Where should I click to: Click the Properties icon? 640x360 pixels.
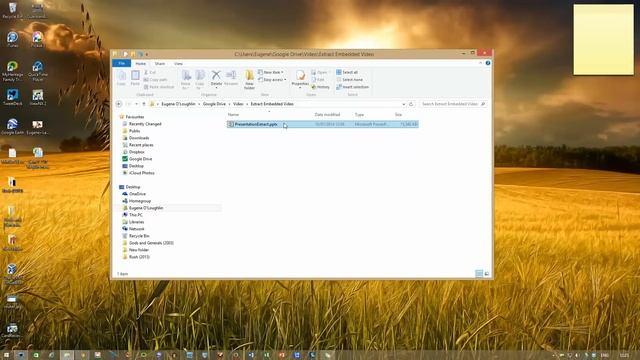point(300,78)
